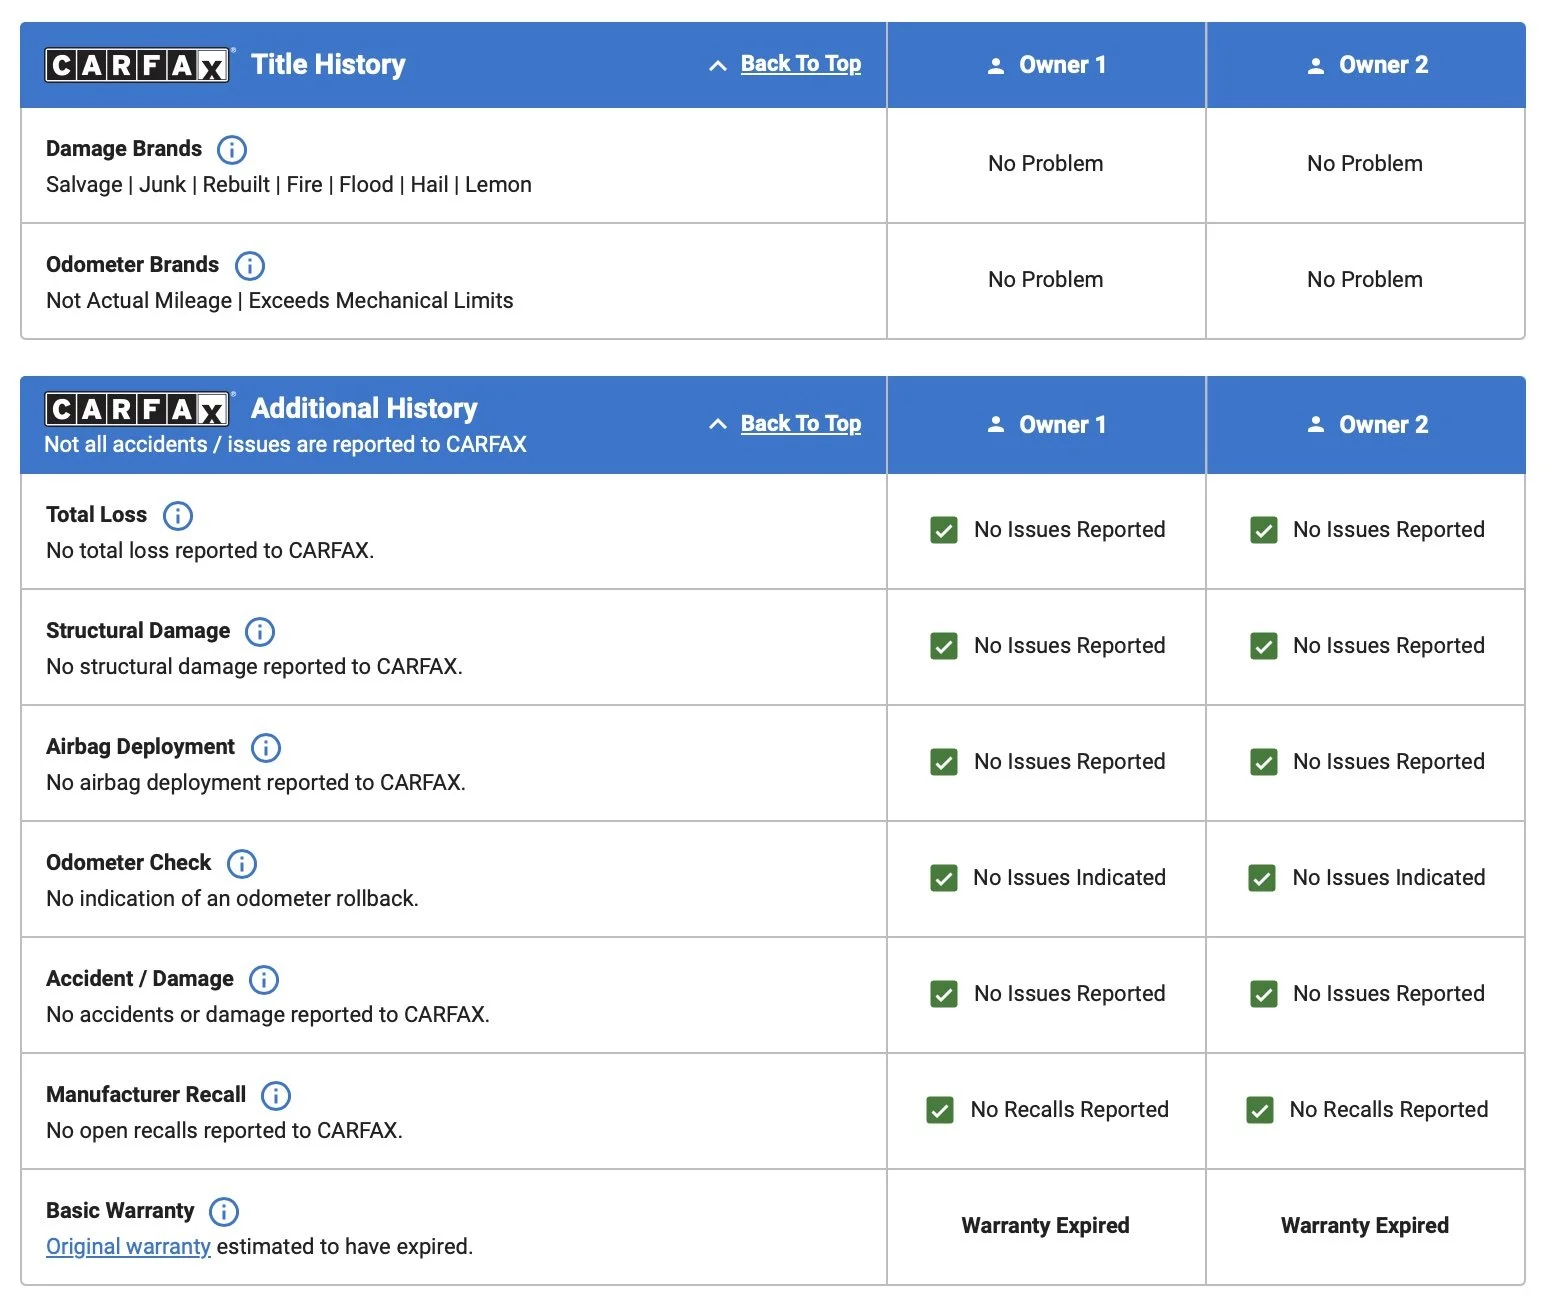
Task: Click CARFAX logo in Title History header
Action: 138,65
